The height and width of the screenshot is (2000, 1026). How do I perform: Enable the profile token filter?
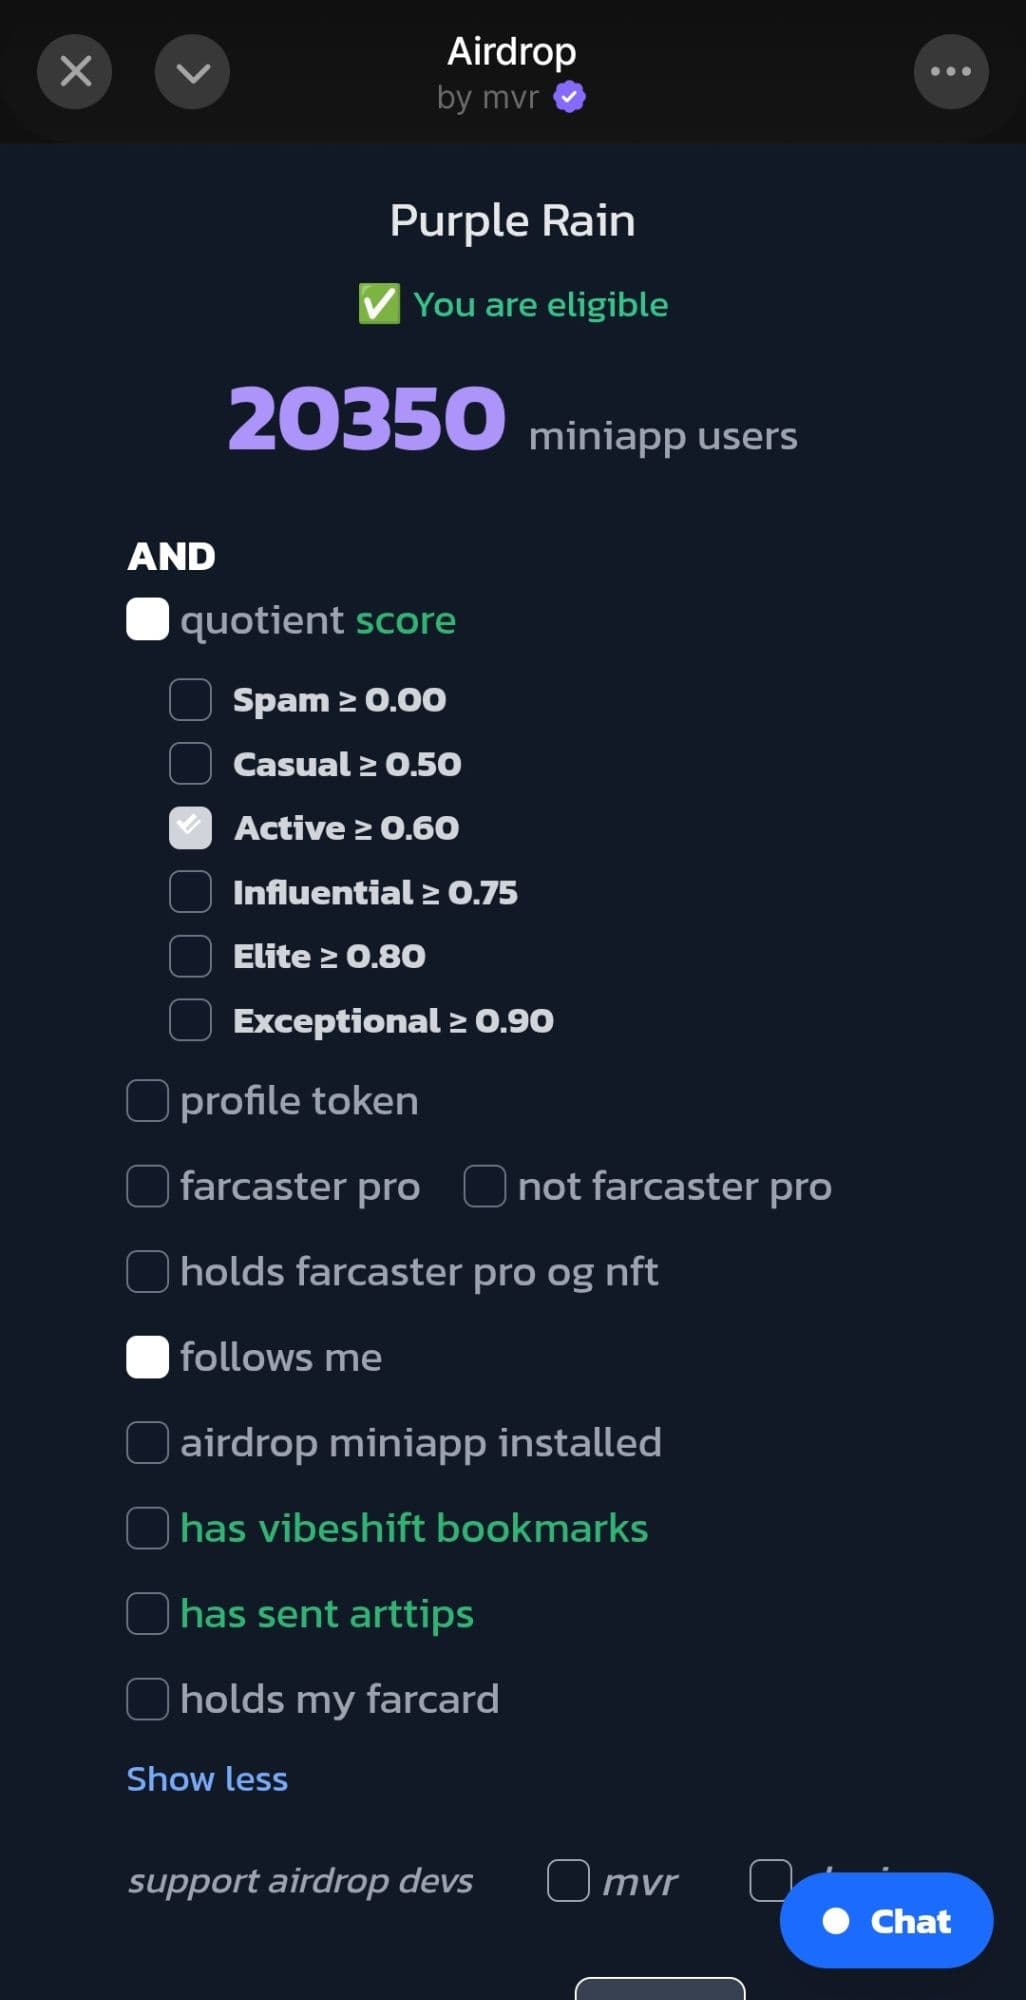point(147,1101)
